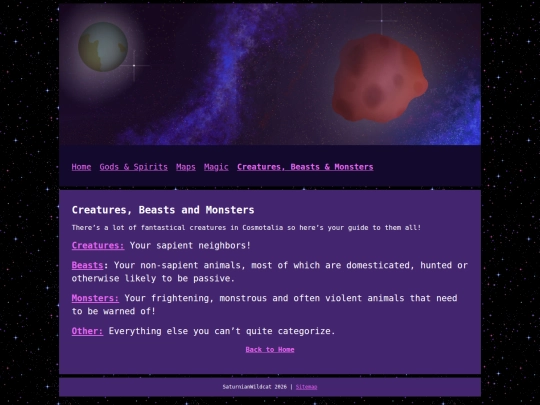Click the 'There's a lot of fantastical creatures' sentence

[246, 228]
